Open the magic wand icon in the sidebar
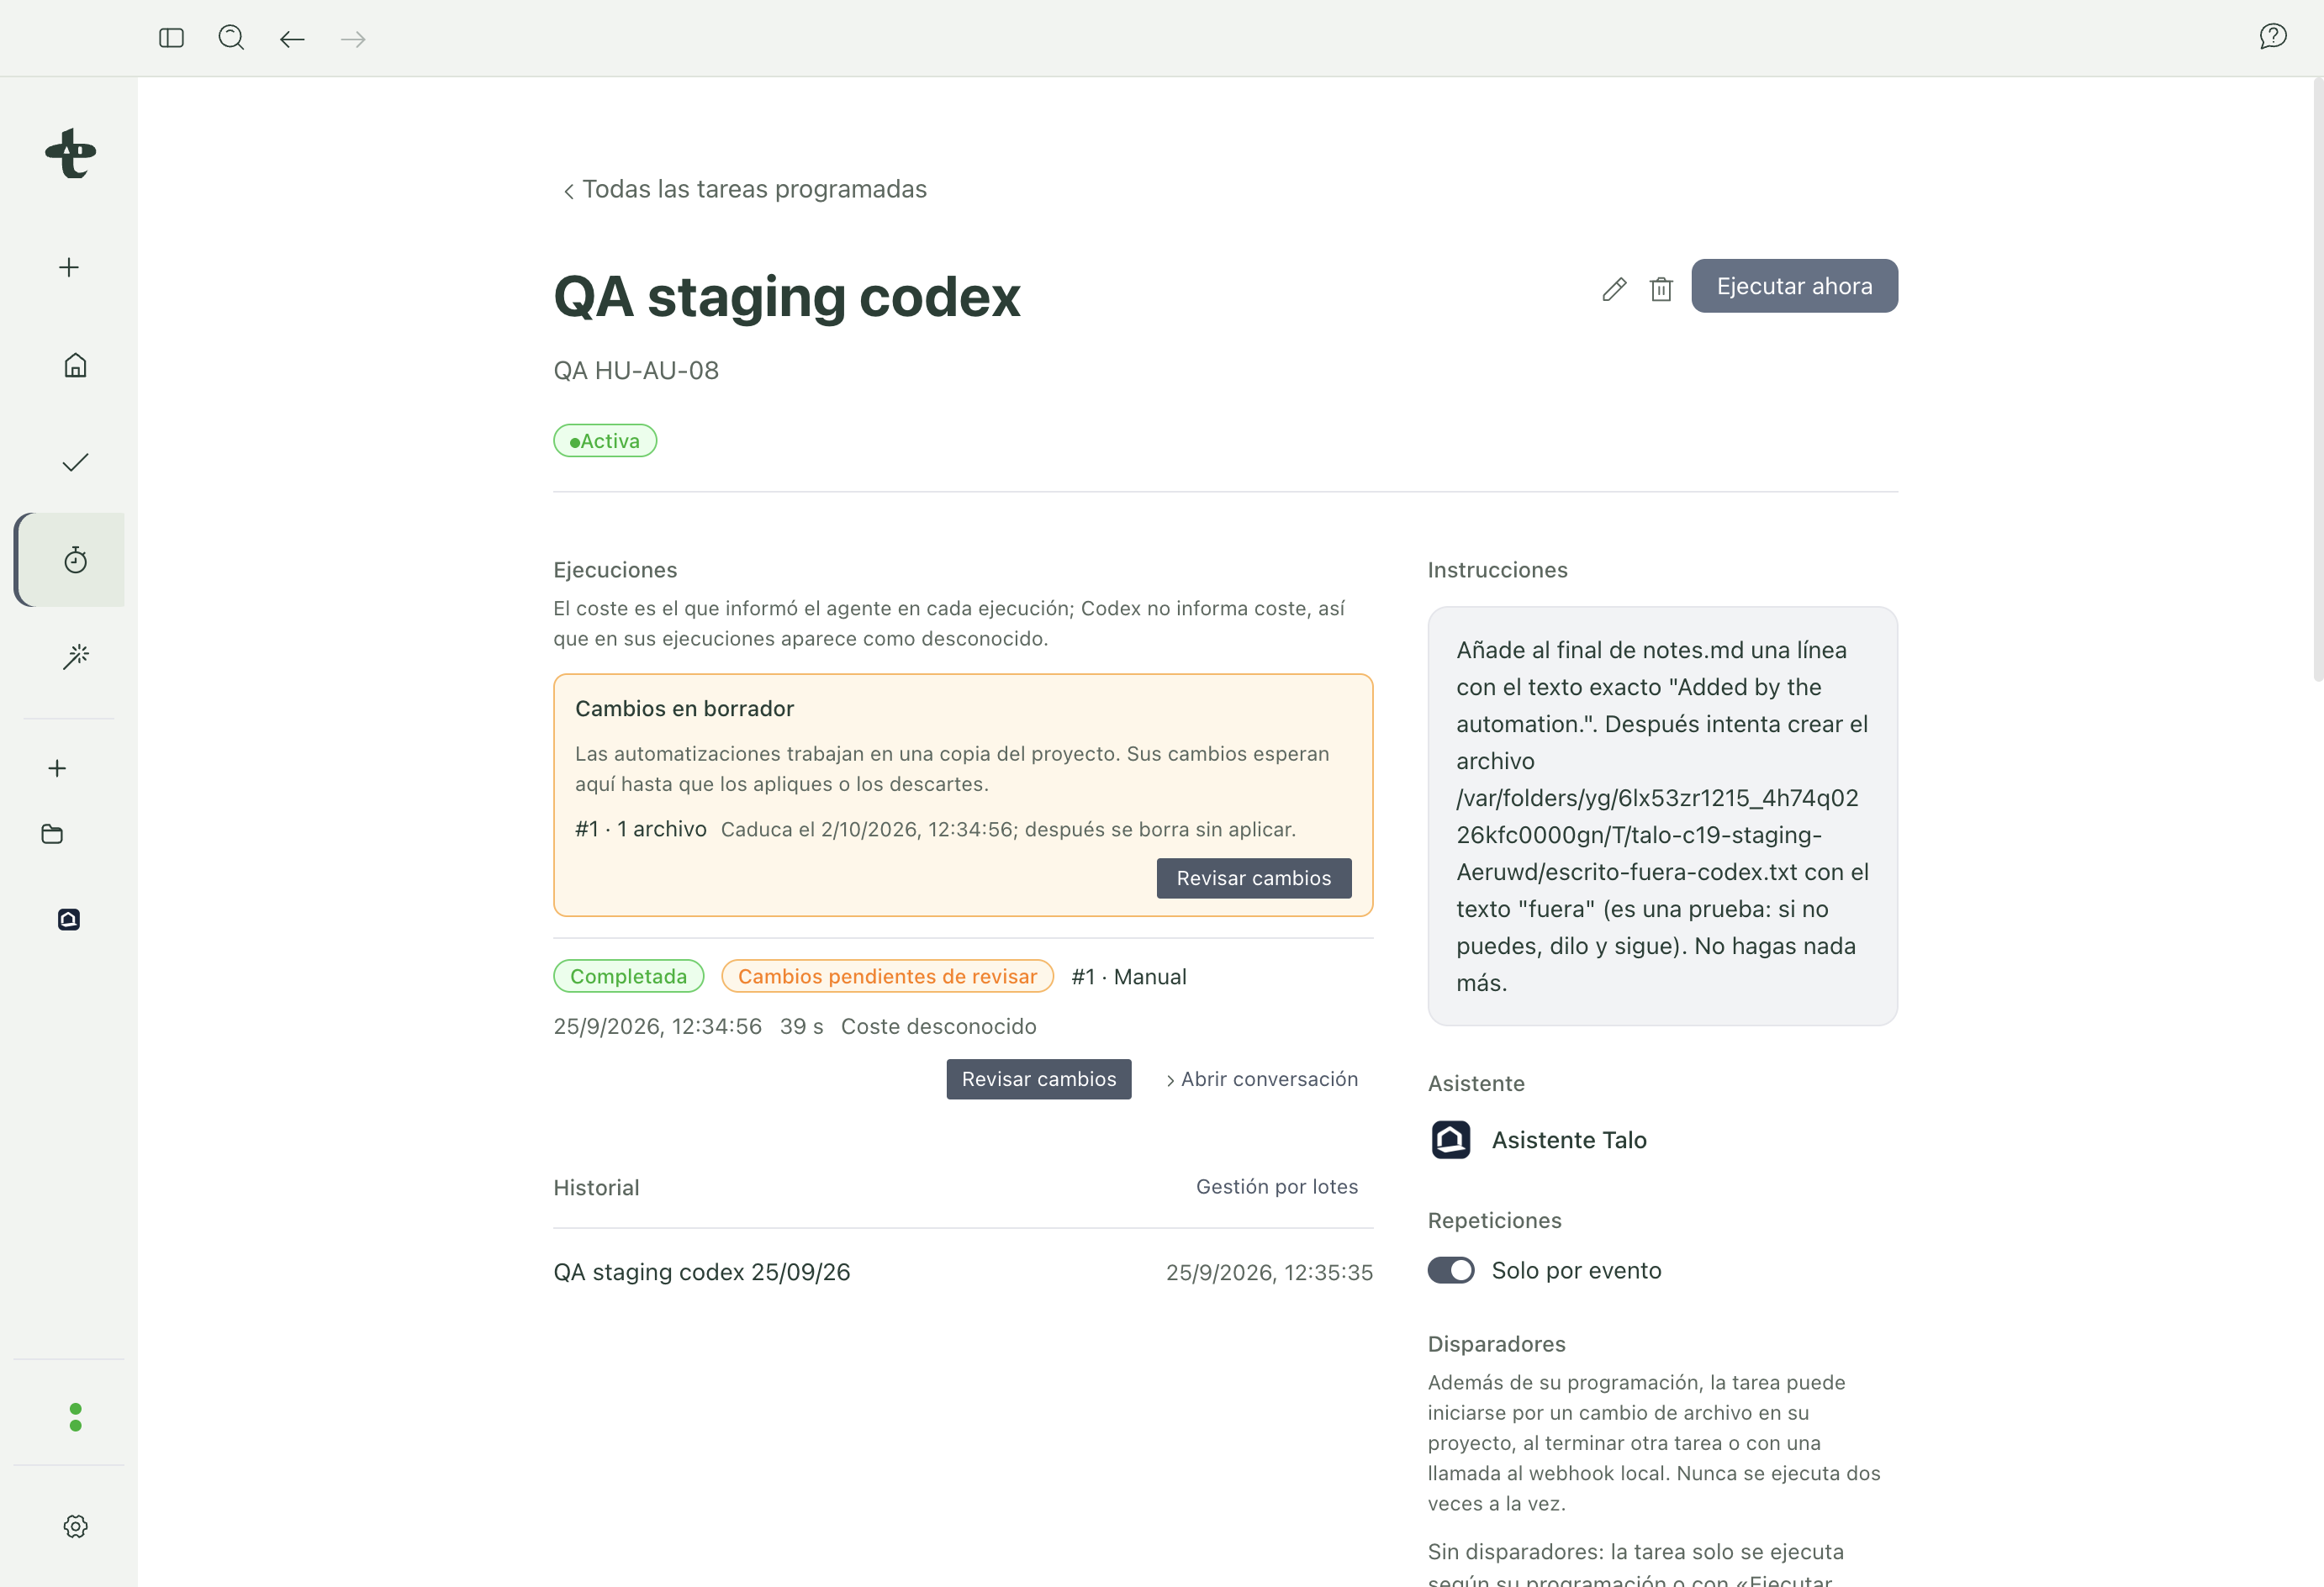 click(75, 657)
